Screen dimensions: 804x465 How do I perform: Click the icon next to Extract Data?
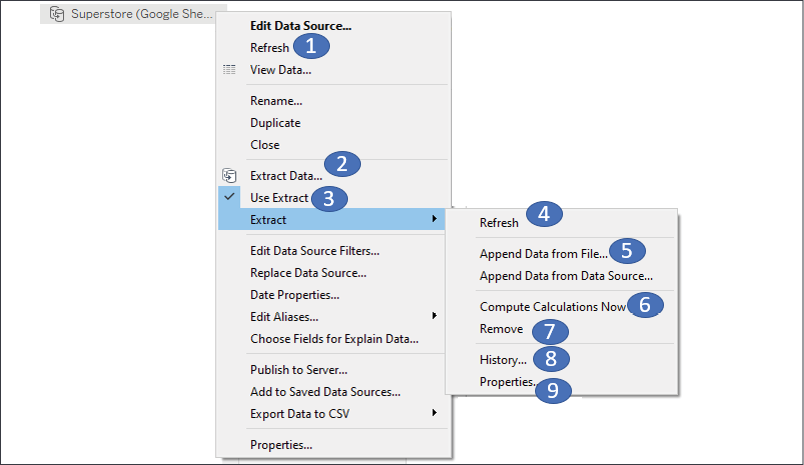[230, 176]
